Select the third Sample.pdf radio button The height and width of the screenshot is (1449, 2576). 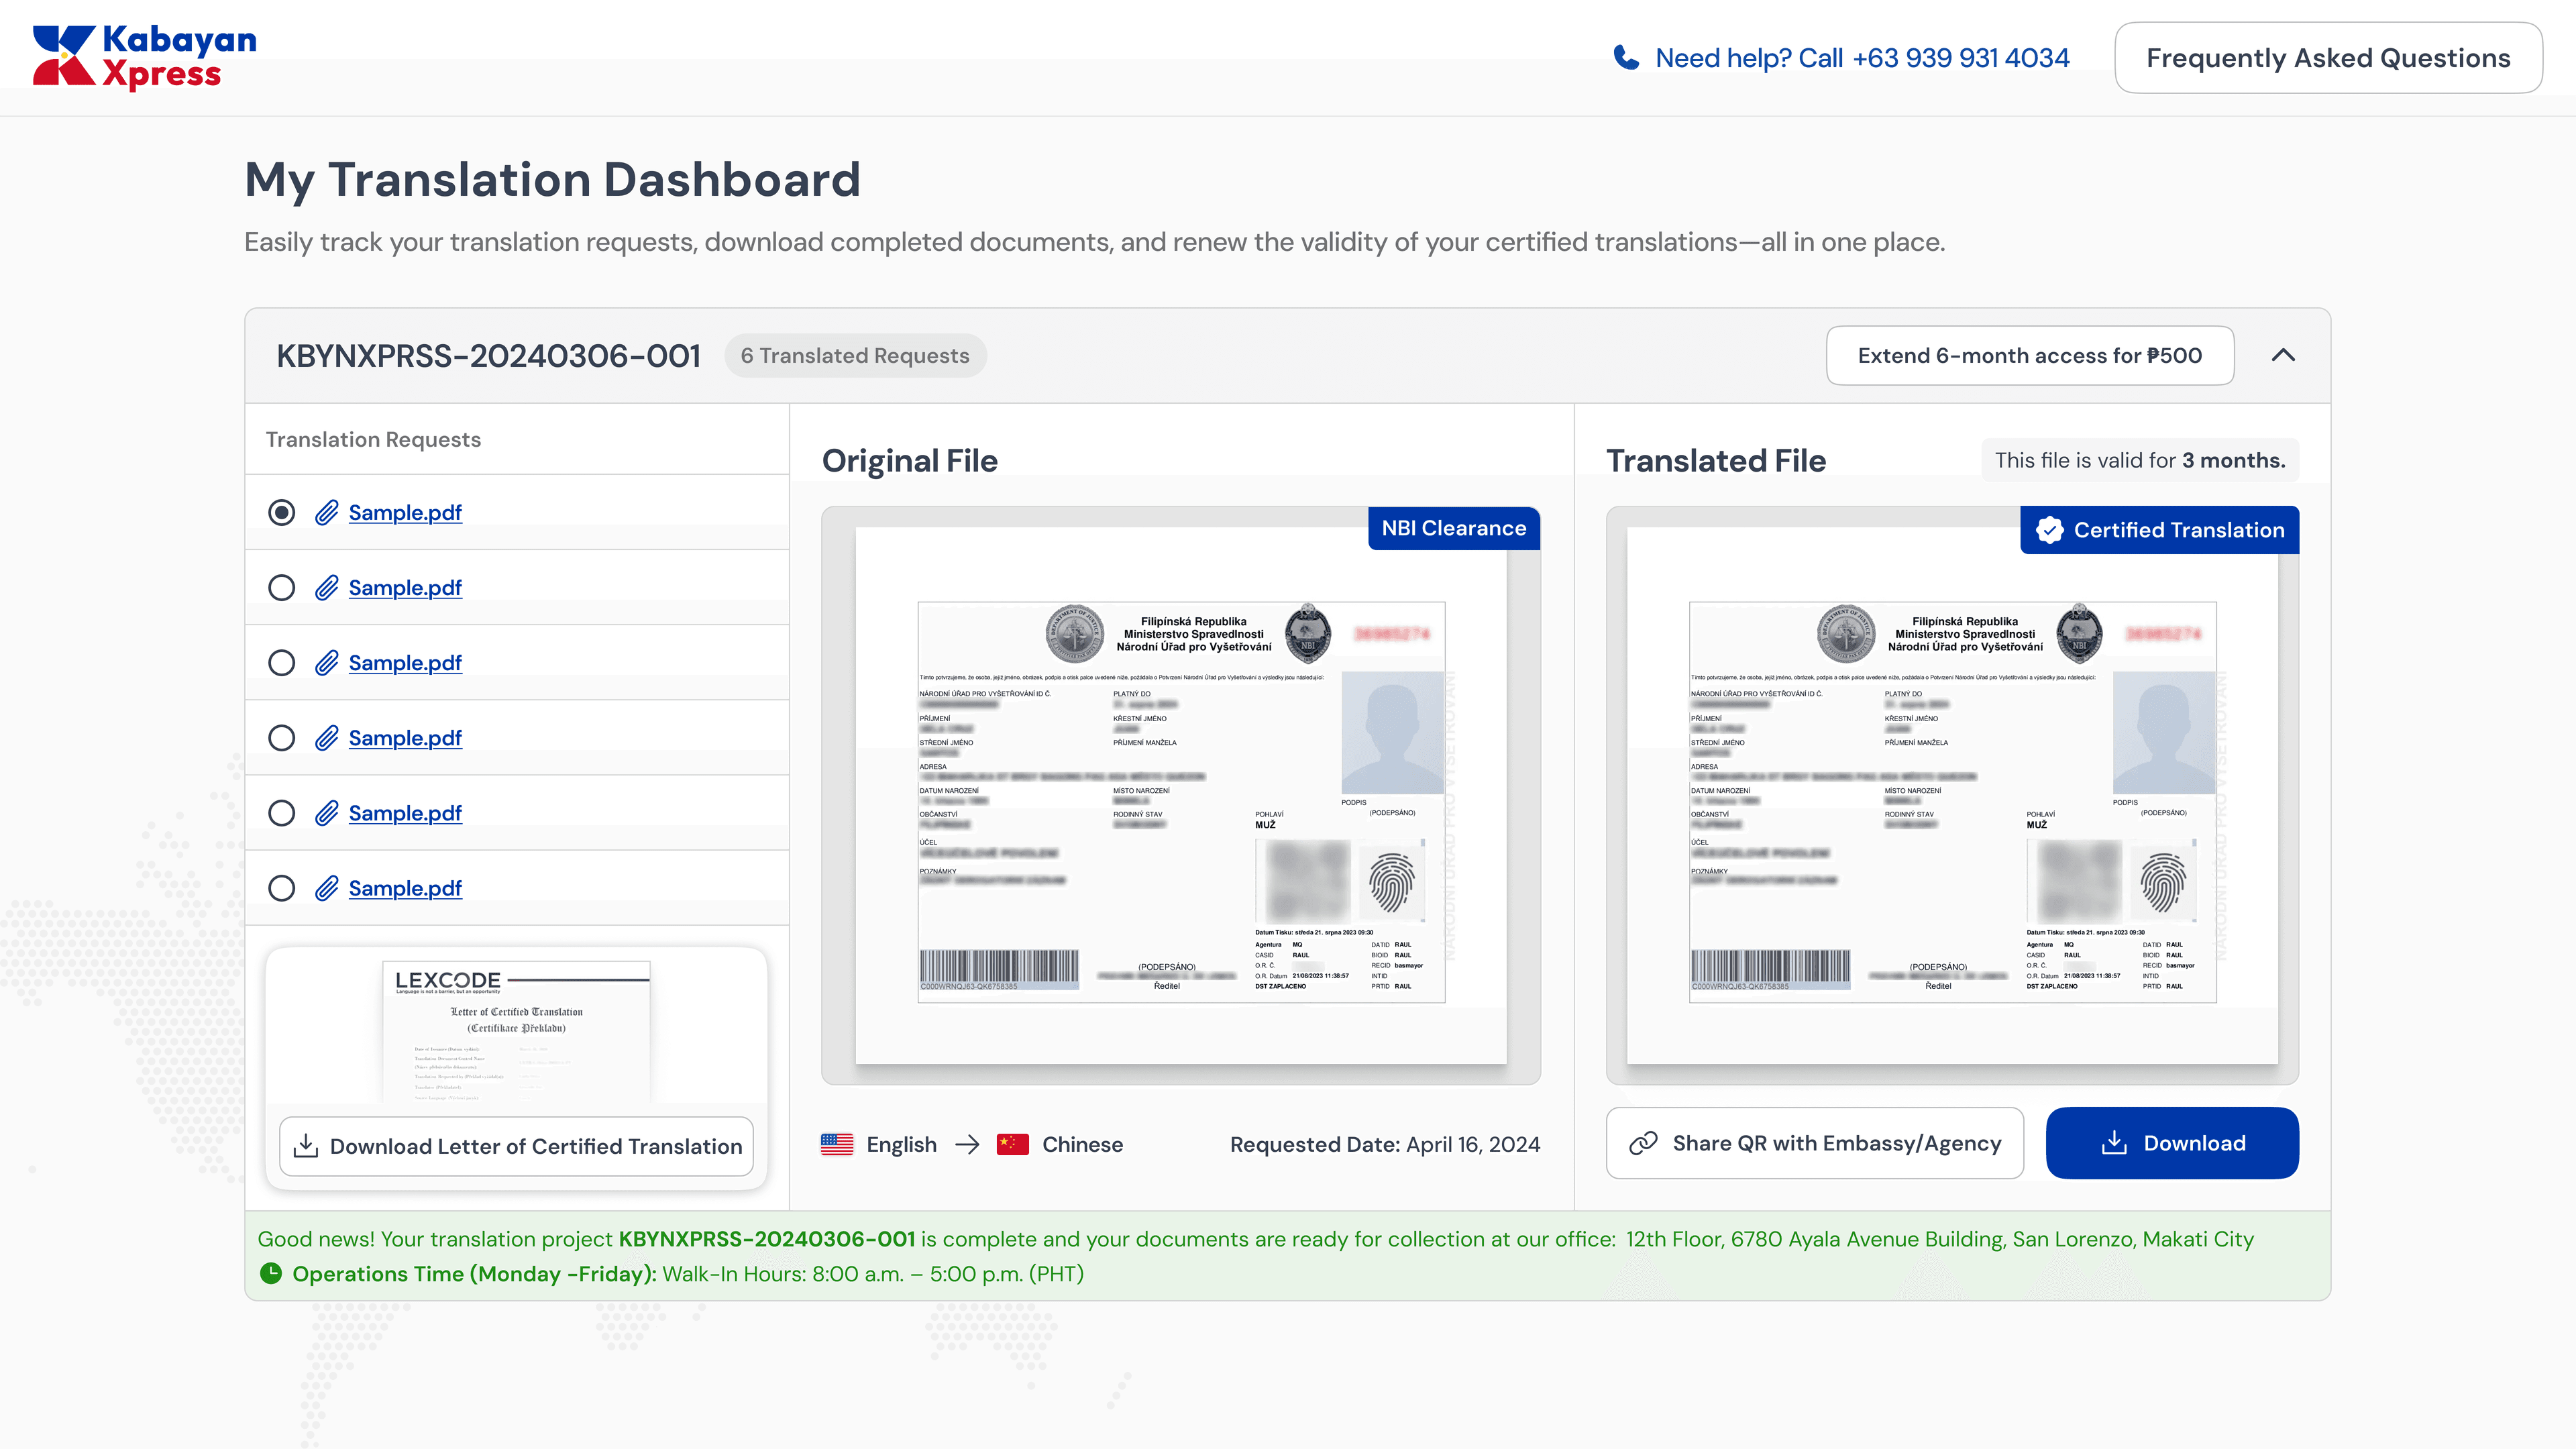(x=282, y=663)
